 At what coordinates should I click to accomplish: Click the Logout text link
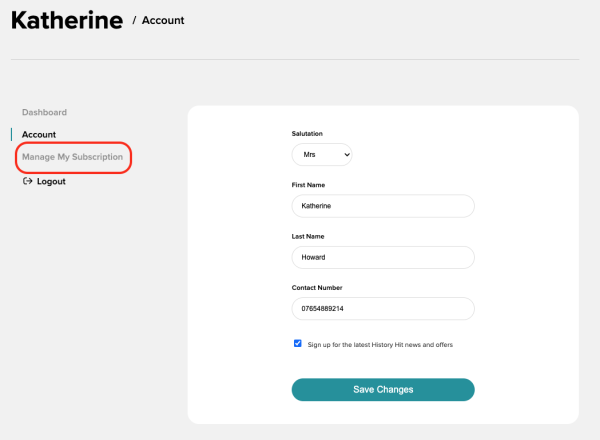[x=51, y=181]
